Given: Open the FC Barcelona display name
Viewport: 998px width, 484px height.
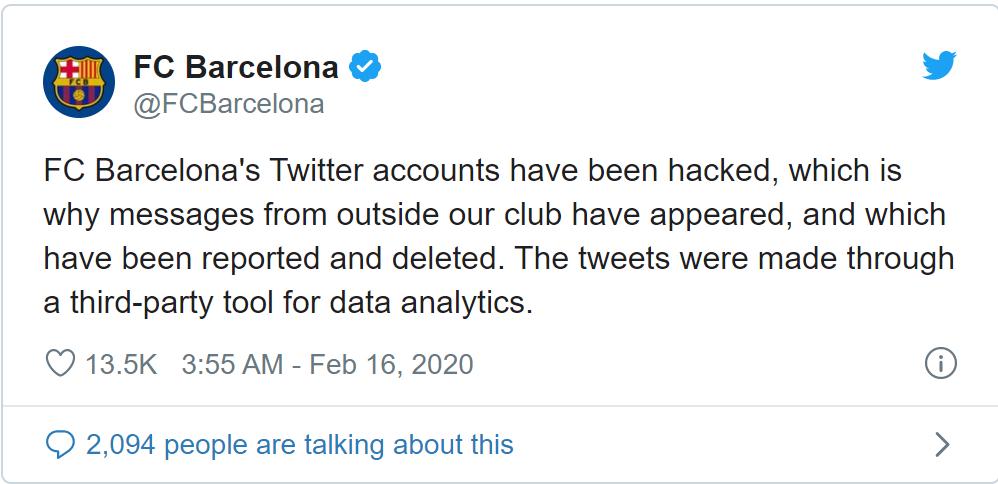Looking at the screenshot, I should click(x=236, y=68).
